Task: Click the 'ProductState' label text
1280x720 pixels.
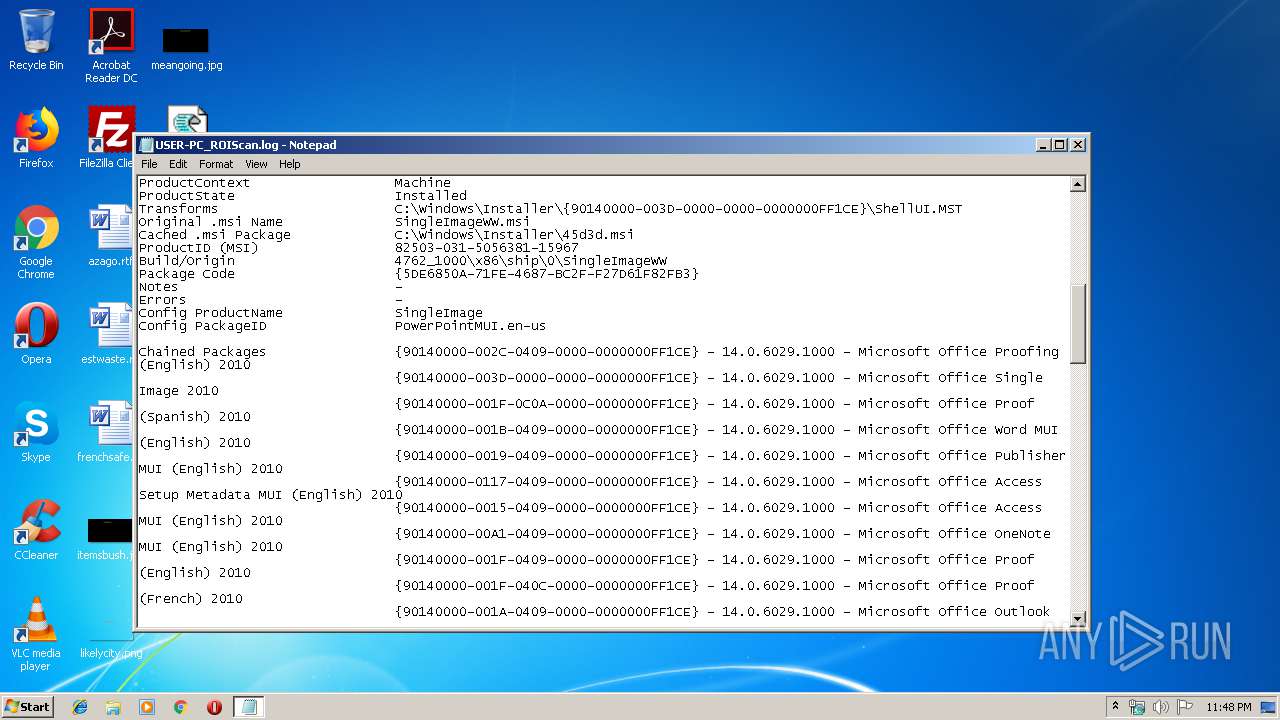Action: [x=186, y=196]
